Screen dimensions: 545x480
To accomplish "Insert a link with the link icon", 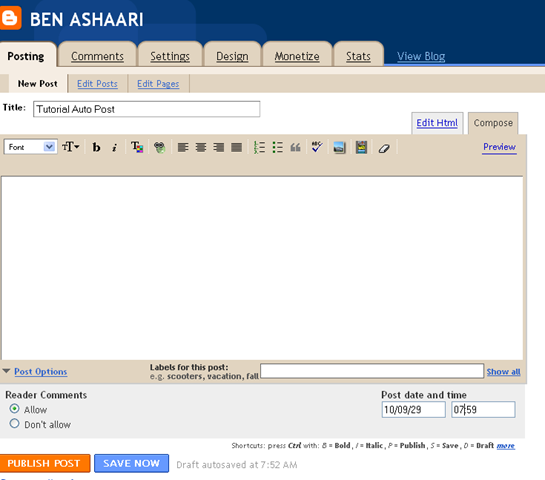I will coord(160,147).
